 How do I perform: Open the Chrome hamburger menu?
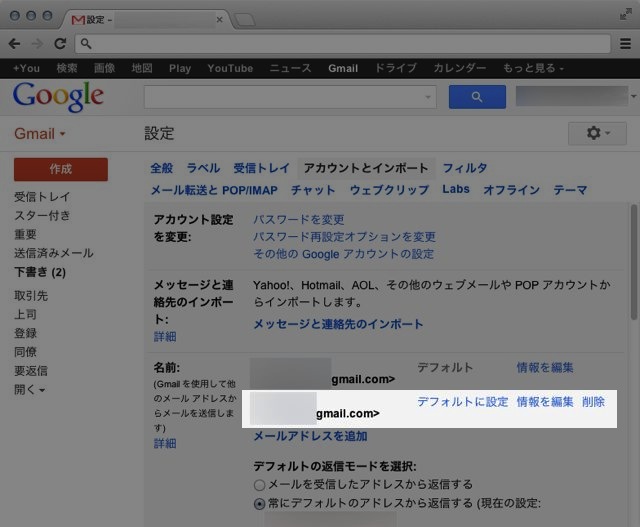(626, 44)
